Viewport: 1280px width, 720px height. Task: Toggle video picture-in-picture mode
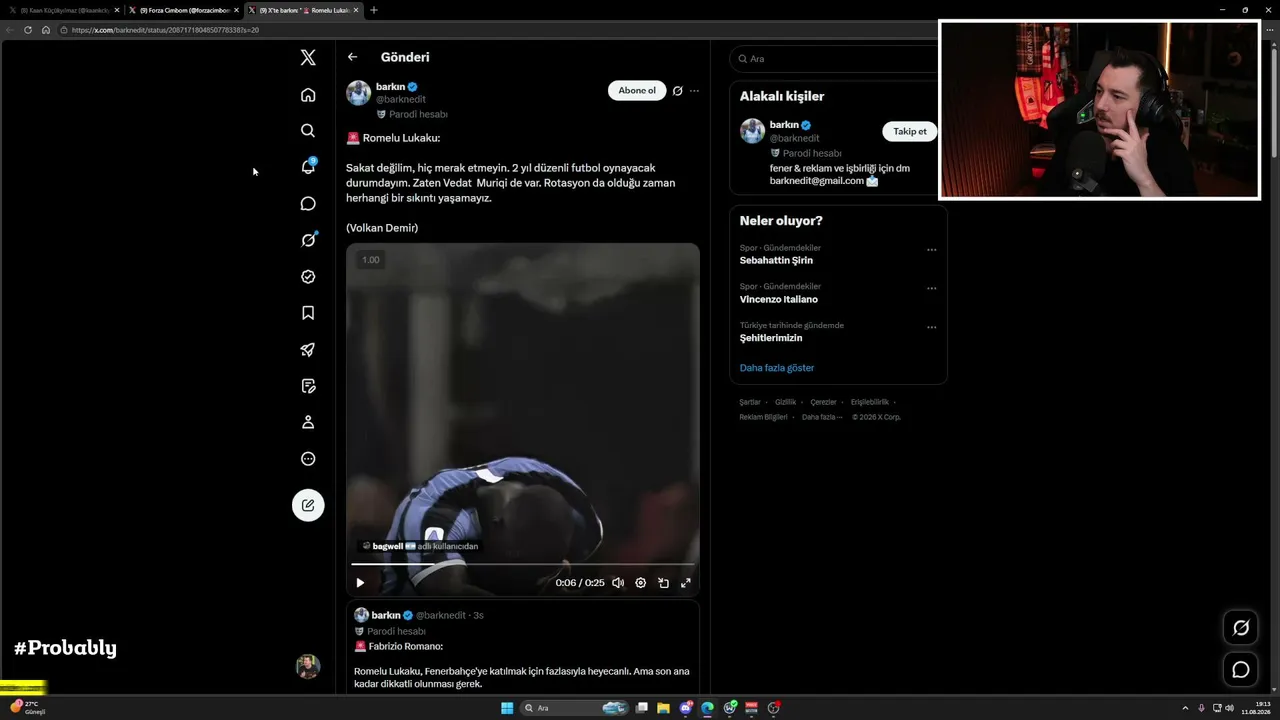pyautogui.click(x=663, y=583)
